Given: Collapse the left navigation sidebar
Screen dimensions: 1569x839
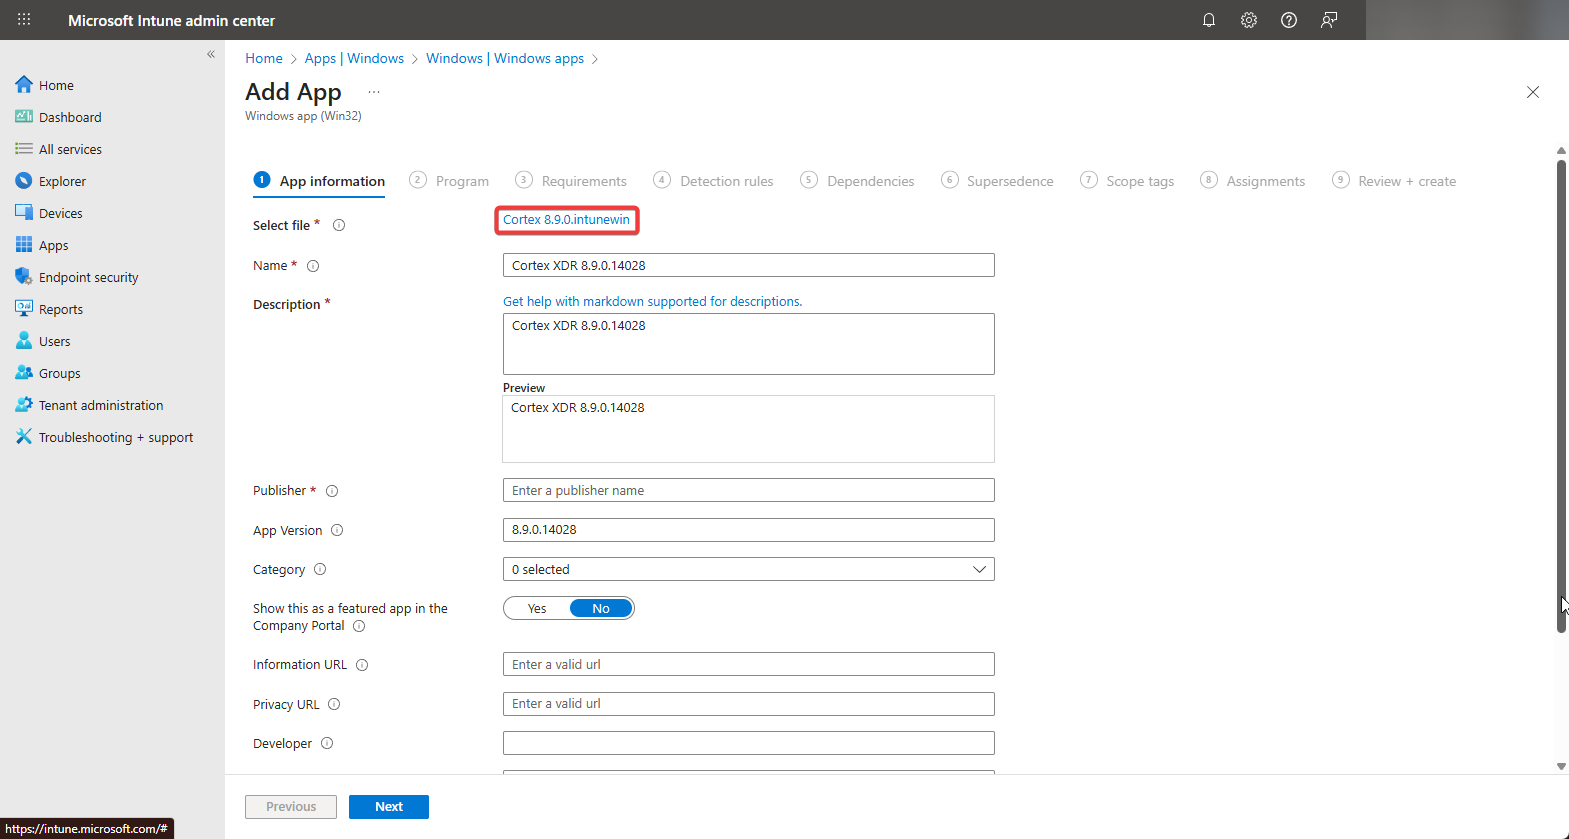Looking at the screenshot, I should [x=211, y=55].
